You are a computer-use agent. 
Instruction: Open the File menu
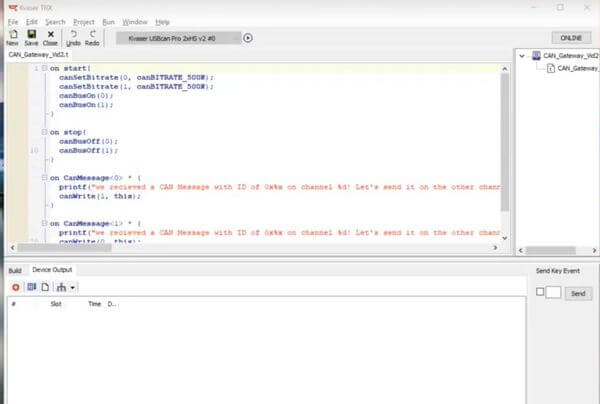pyautogui.click(x=13, y=22)
